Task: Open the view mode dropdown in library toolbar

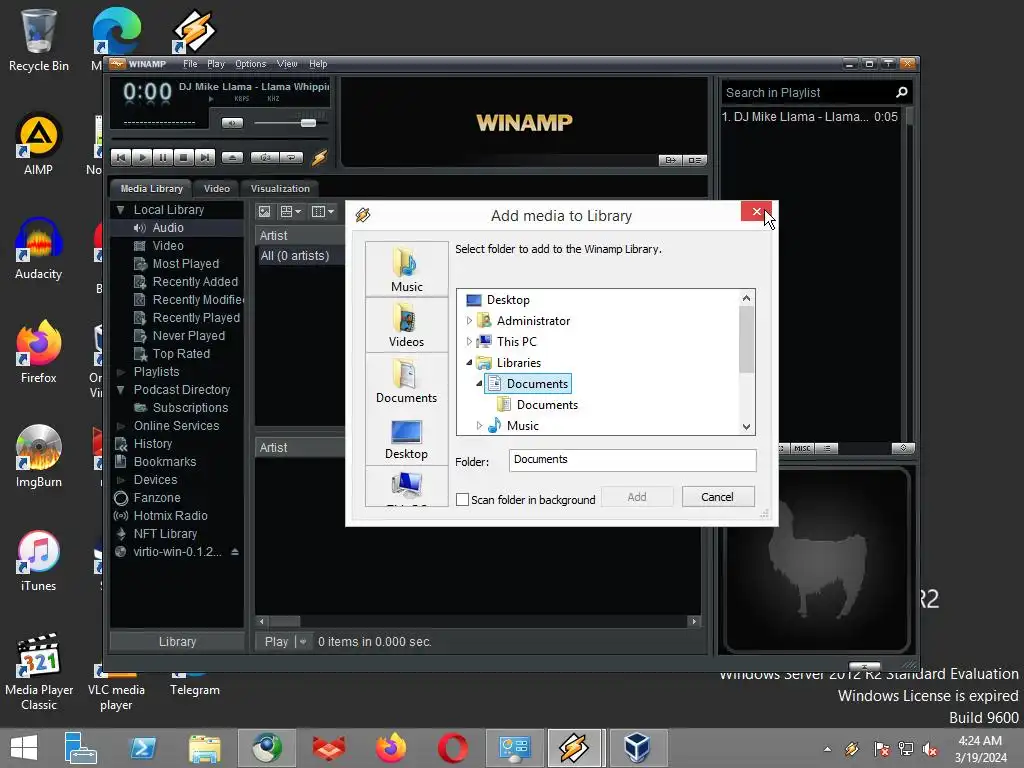Action: (x=291, y=212)
